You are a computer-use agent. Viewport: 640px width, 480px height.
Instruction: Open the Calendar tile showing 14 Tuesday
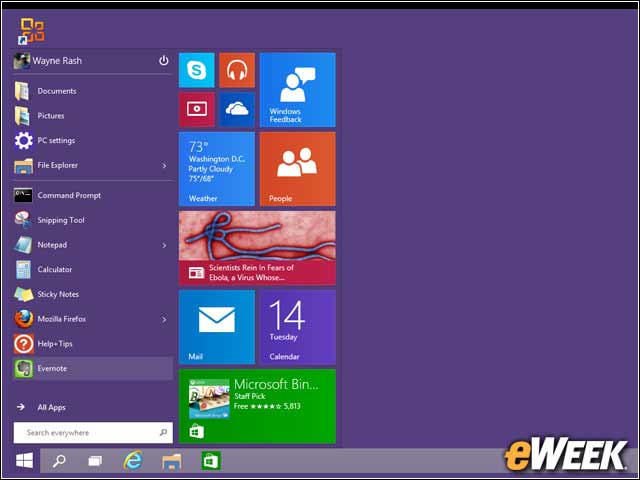point(298,327)
